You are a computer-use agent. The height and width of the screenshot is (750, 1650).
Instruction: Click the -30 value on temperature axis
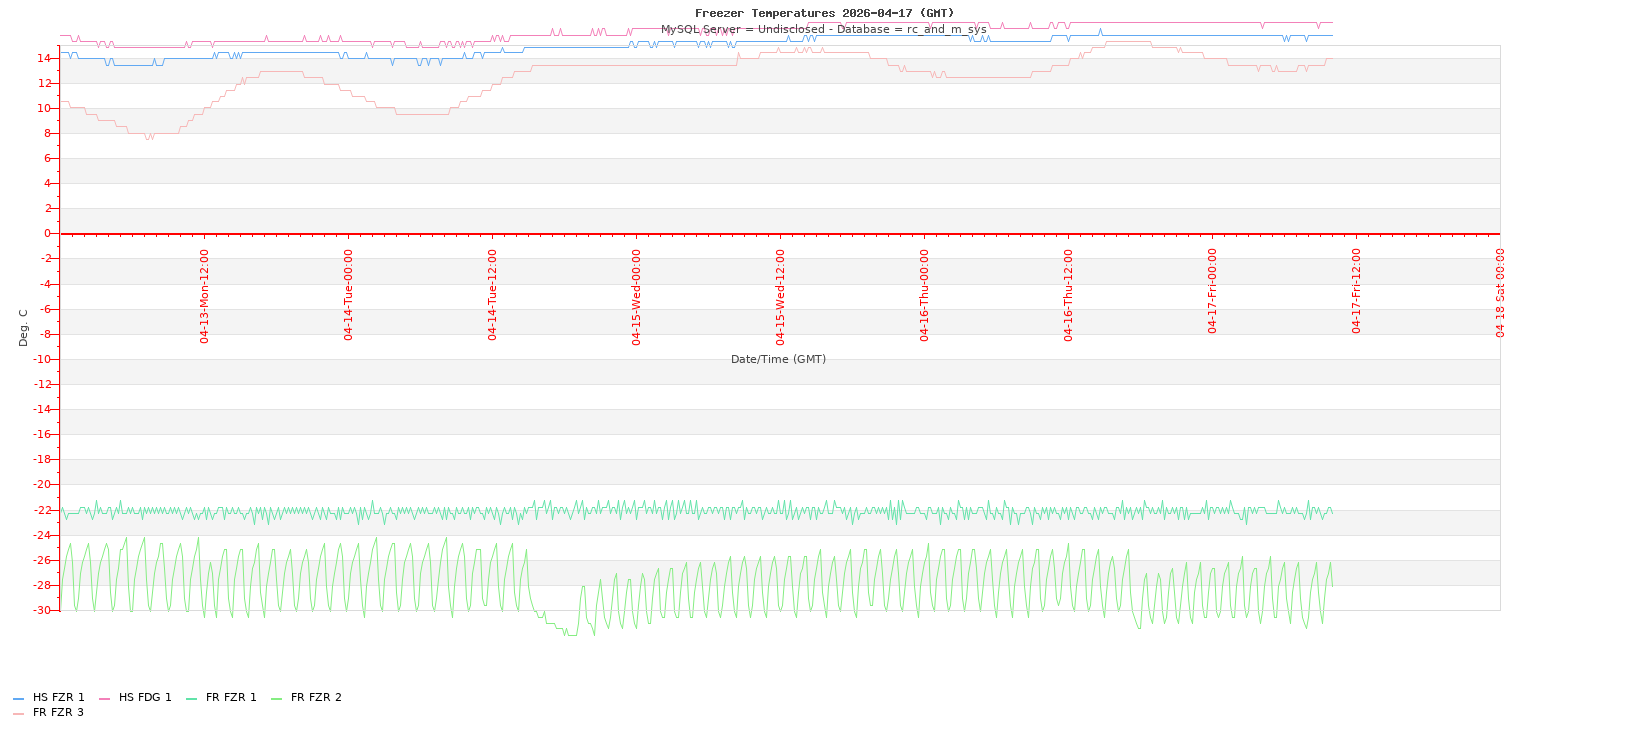pos(42,610)
